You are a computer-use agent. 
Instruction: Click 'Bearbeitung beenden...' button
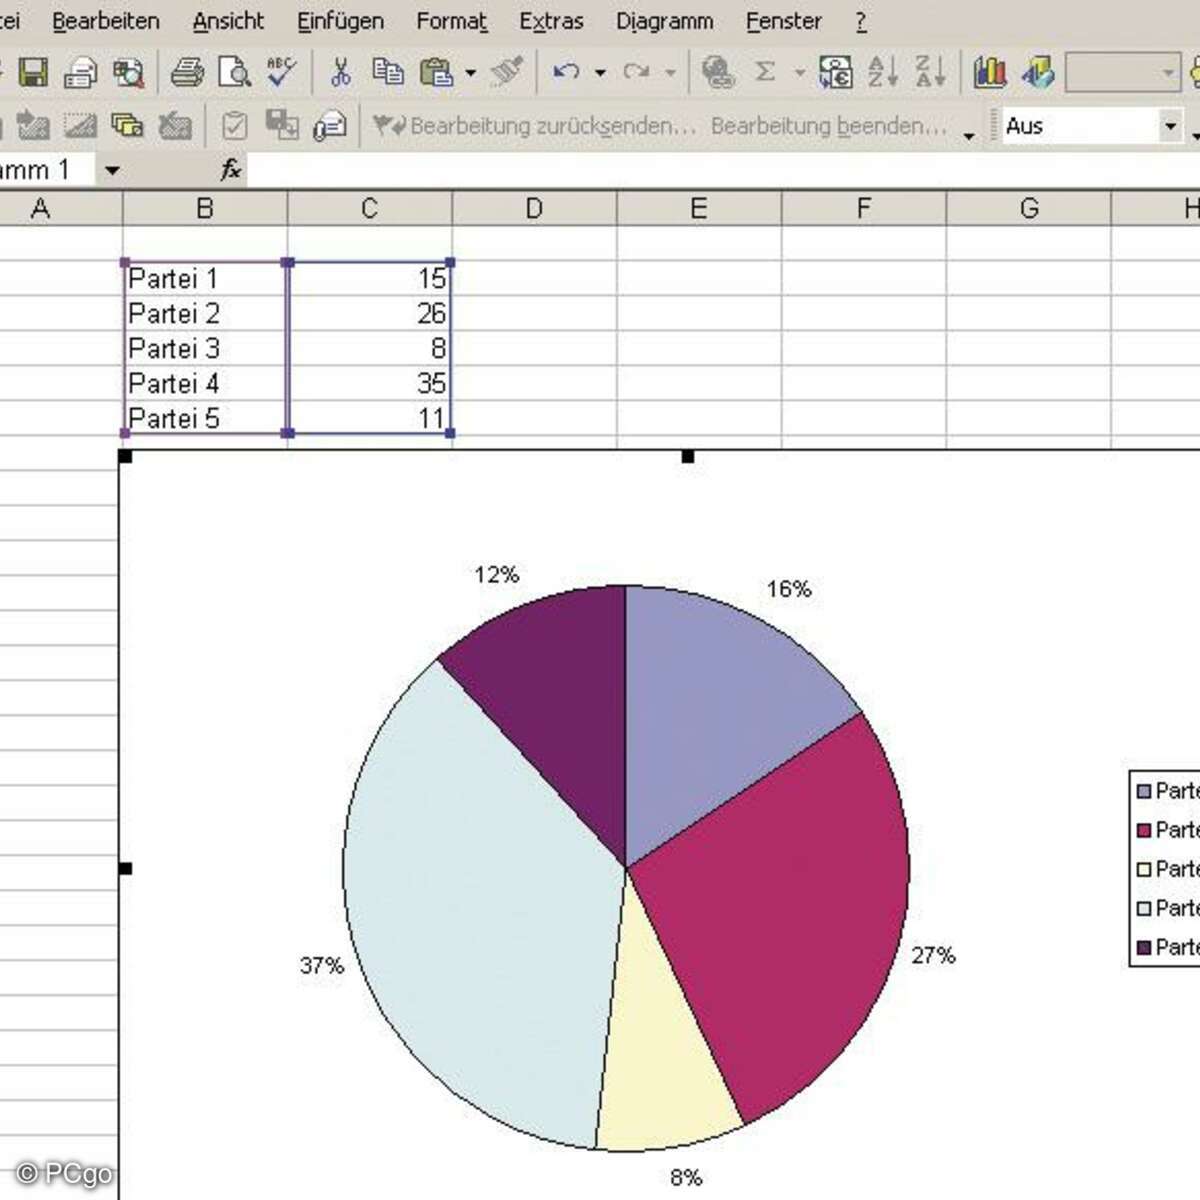point(828,126)
